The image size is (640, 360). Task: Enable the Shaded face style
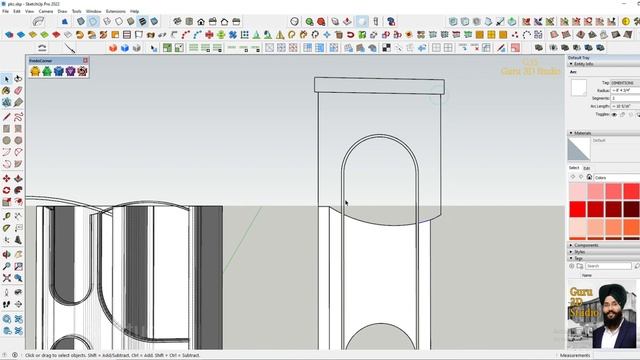(x=131, y=22)
